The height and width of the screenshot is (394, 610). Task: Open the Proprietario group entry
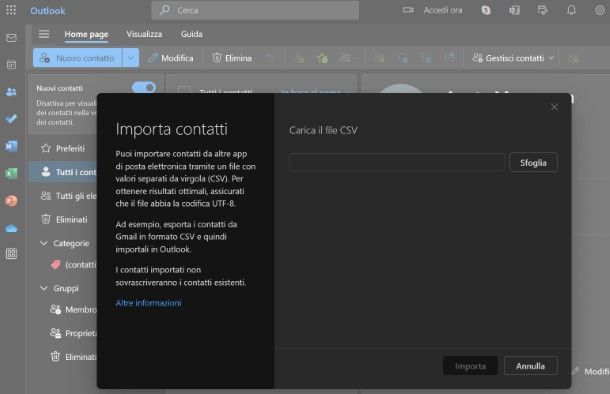pyautogui.click(x=73, y=333)
